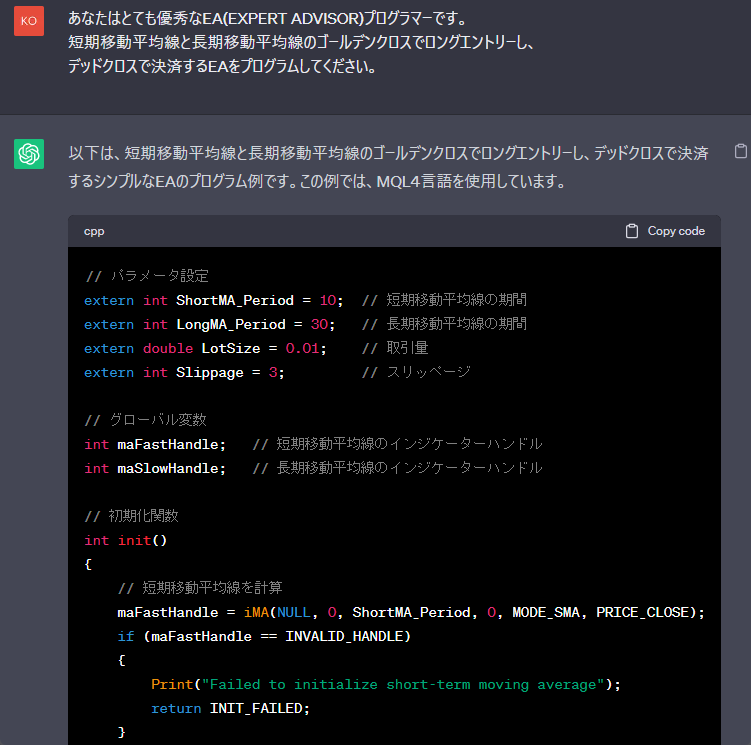751x745 pixels.
Task: Click the clipboard icon in code header
Action: tap(632, 231)
